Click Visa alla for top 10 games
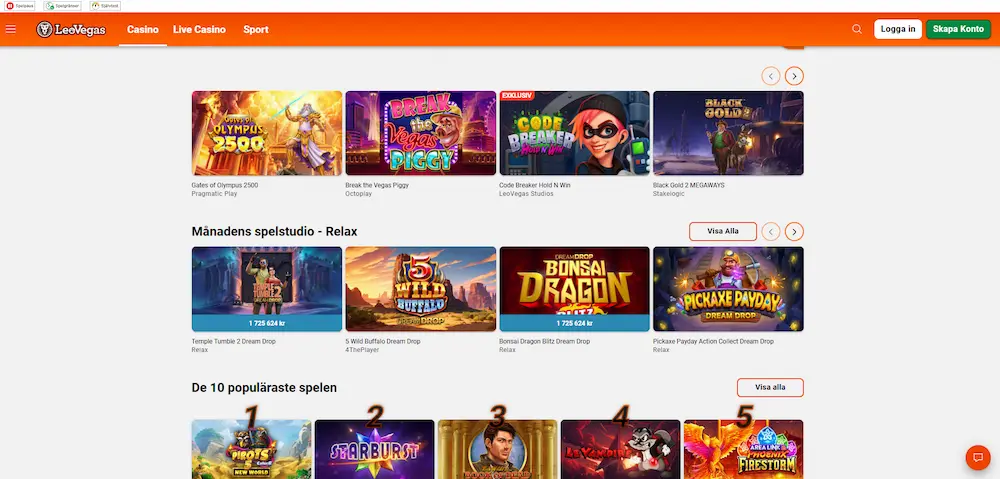This screenshot has height=479, width=1000. coord(770,387)
